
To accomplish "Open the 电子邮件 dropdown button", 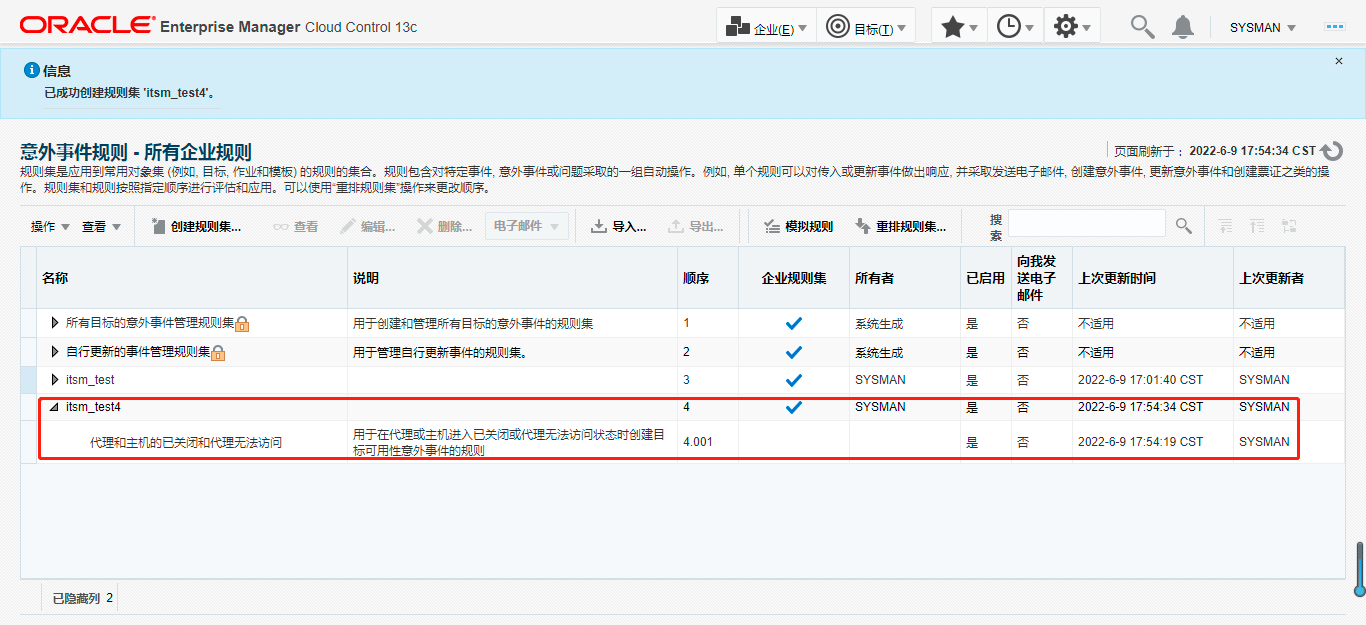I will point(527,226).
